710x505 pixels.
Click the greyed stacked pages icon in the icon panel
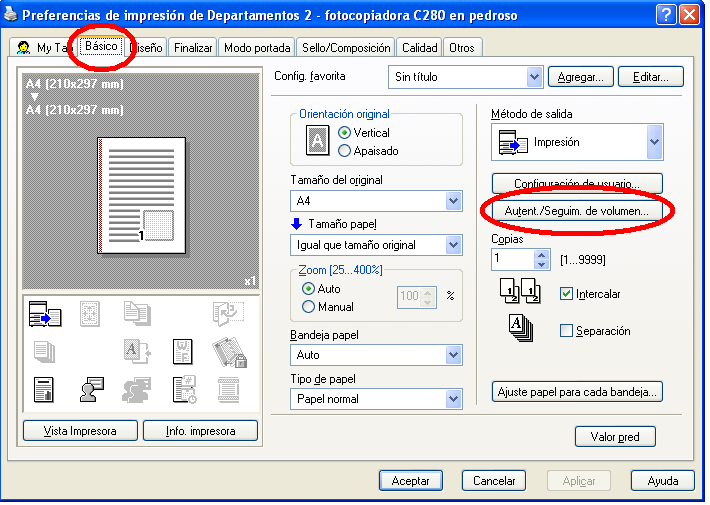coord(44,352)
